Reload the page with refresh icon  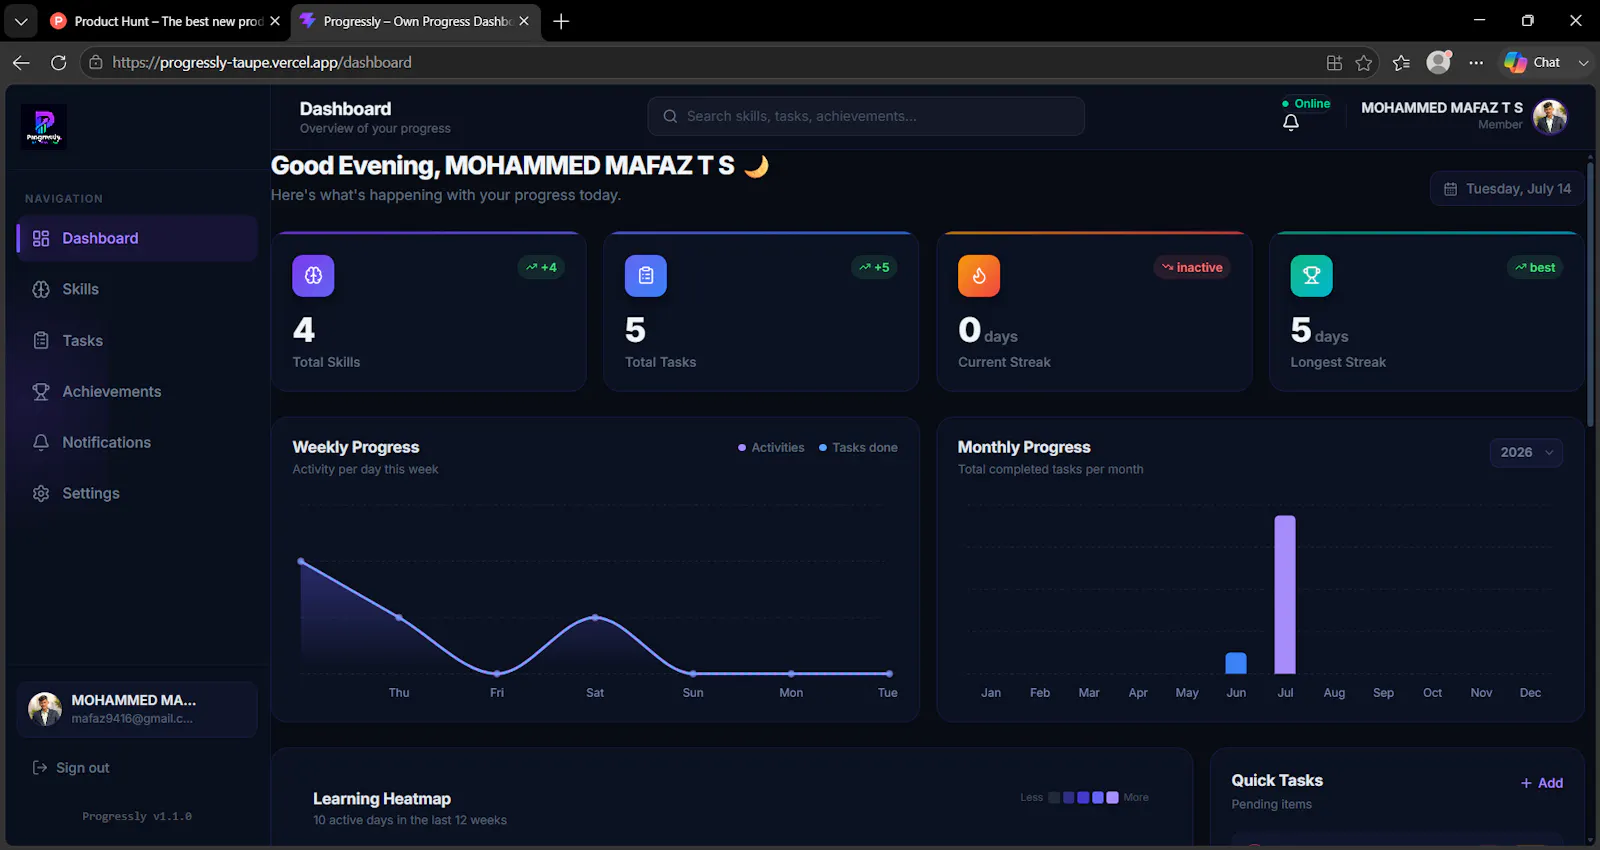[58, 62]
